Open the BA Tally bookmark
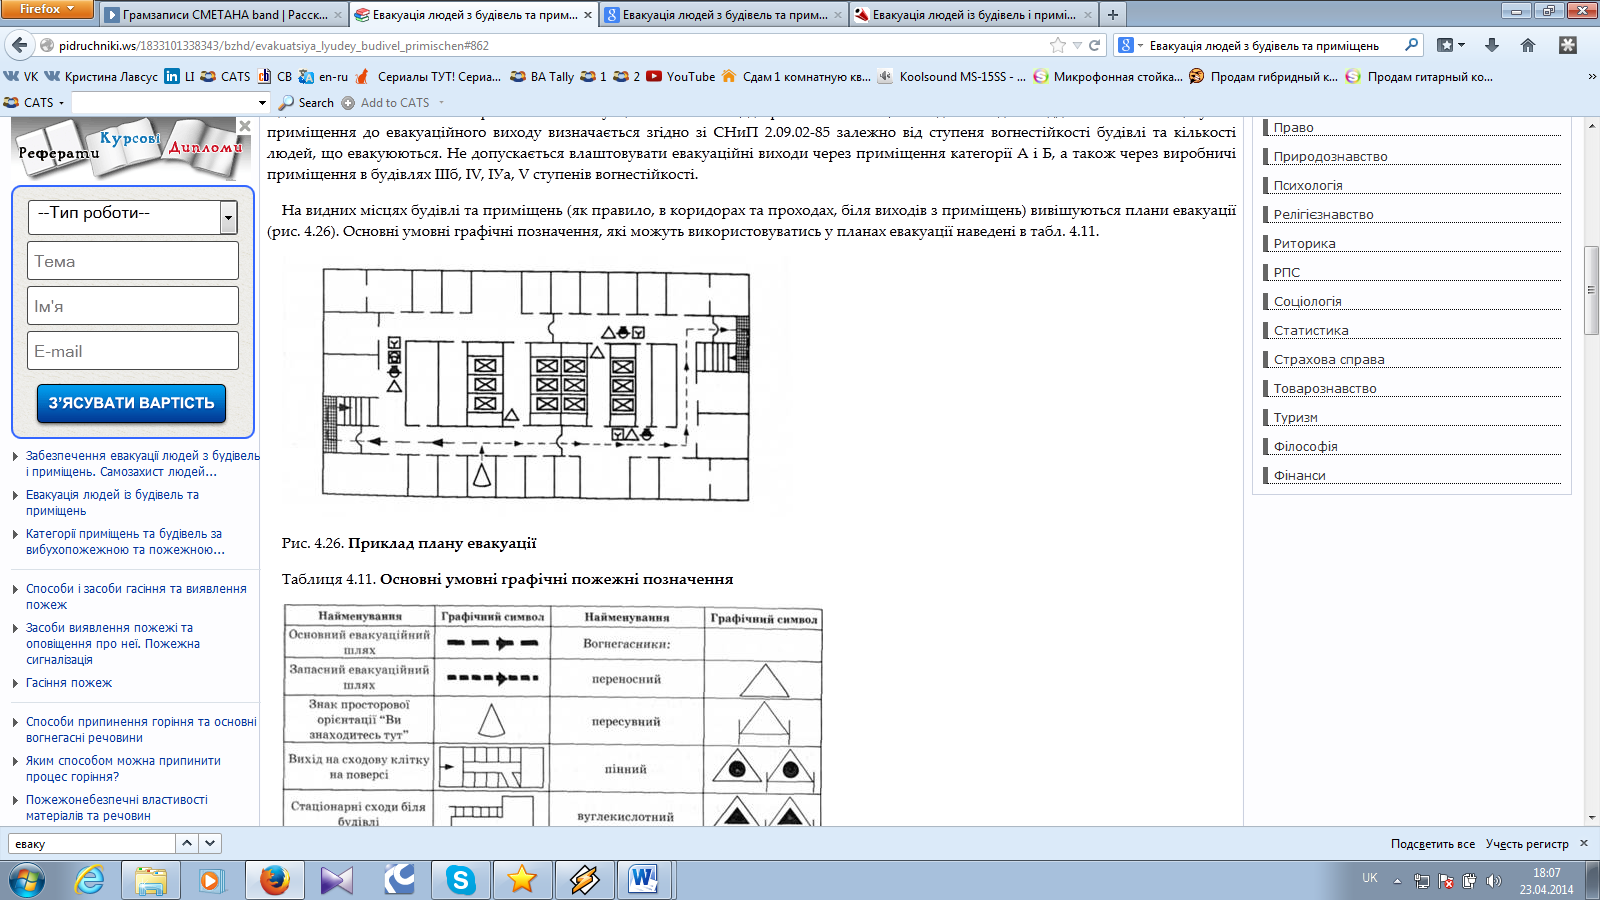The image size is (1600, 900). pyautogui.click(x=542, y=76)
